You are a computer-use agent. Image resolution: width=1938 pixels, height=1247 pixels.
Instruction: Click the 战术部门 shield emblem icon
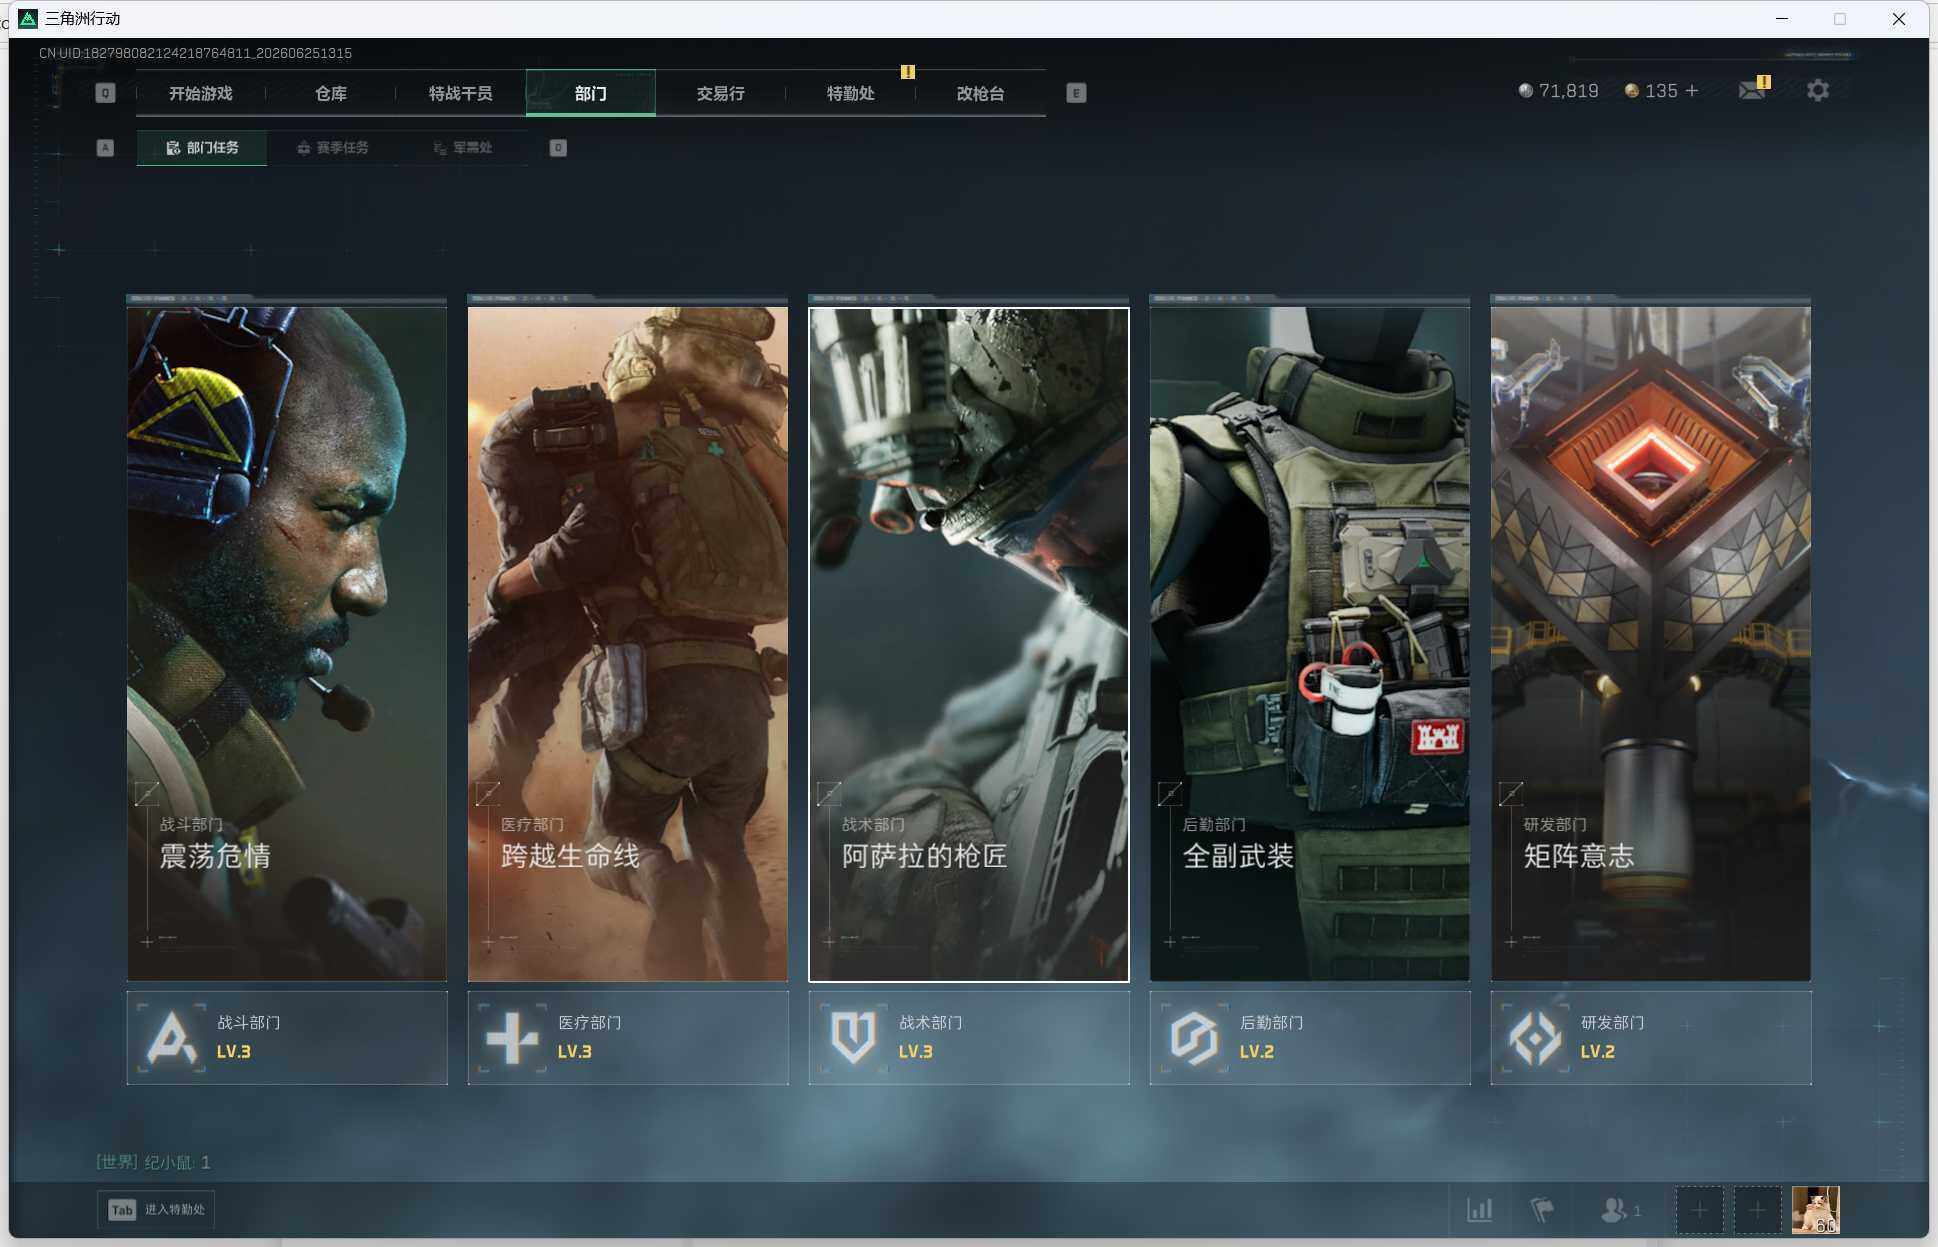[x=853, y=1038]
